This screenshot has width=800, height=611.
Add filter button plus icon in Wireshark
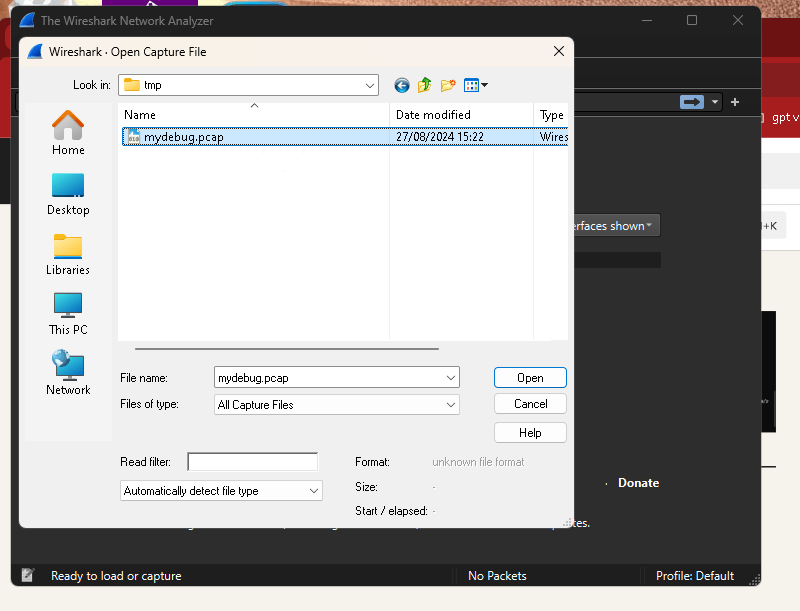[735, 102]
